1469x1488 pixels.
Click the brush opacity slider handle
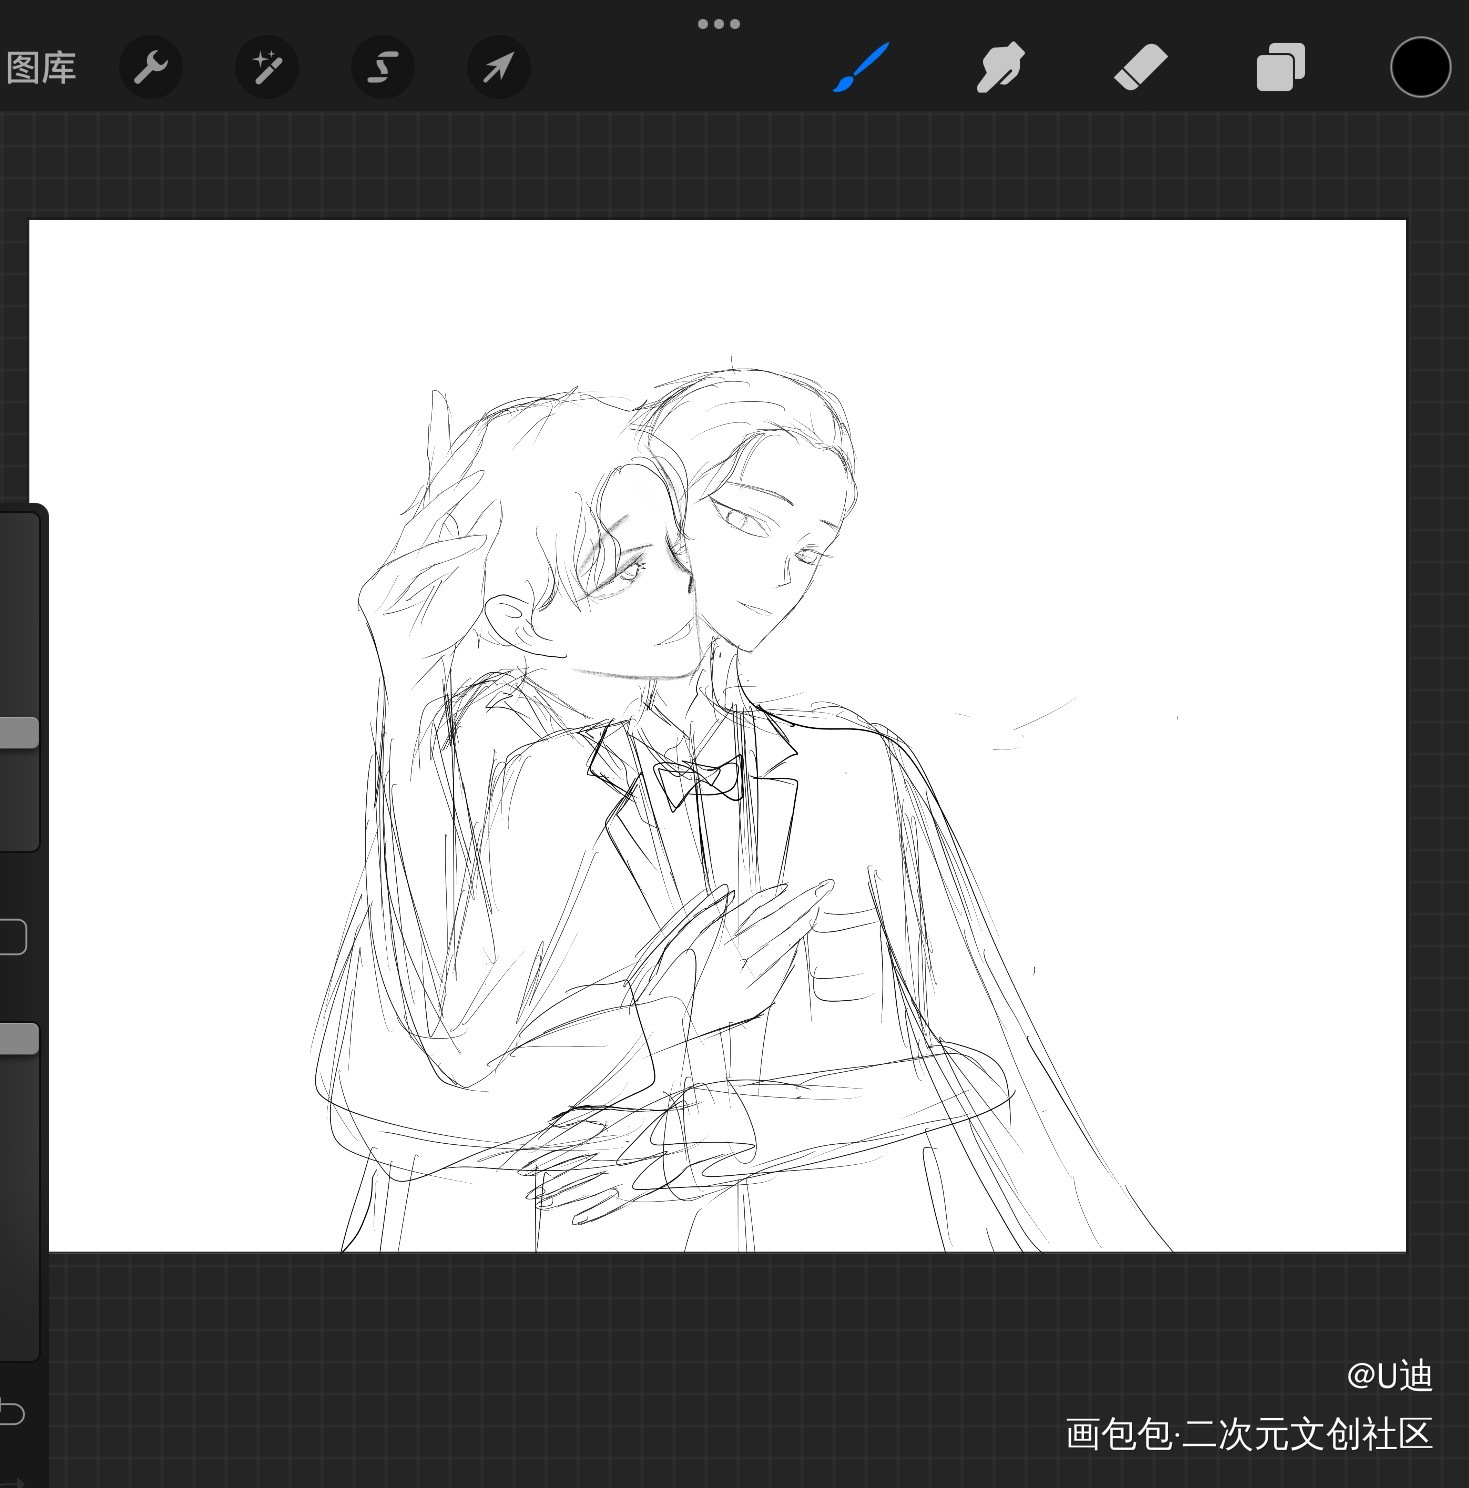(x=18, y=1038)
